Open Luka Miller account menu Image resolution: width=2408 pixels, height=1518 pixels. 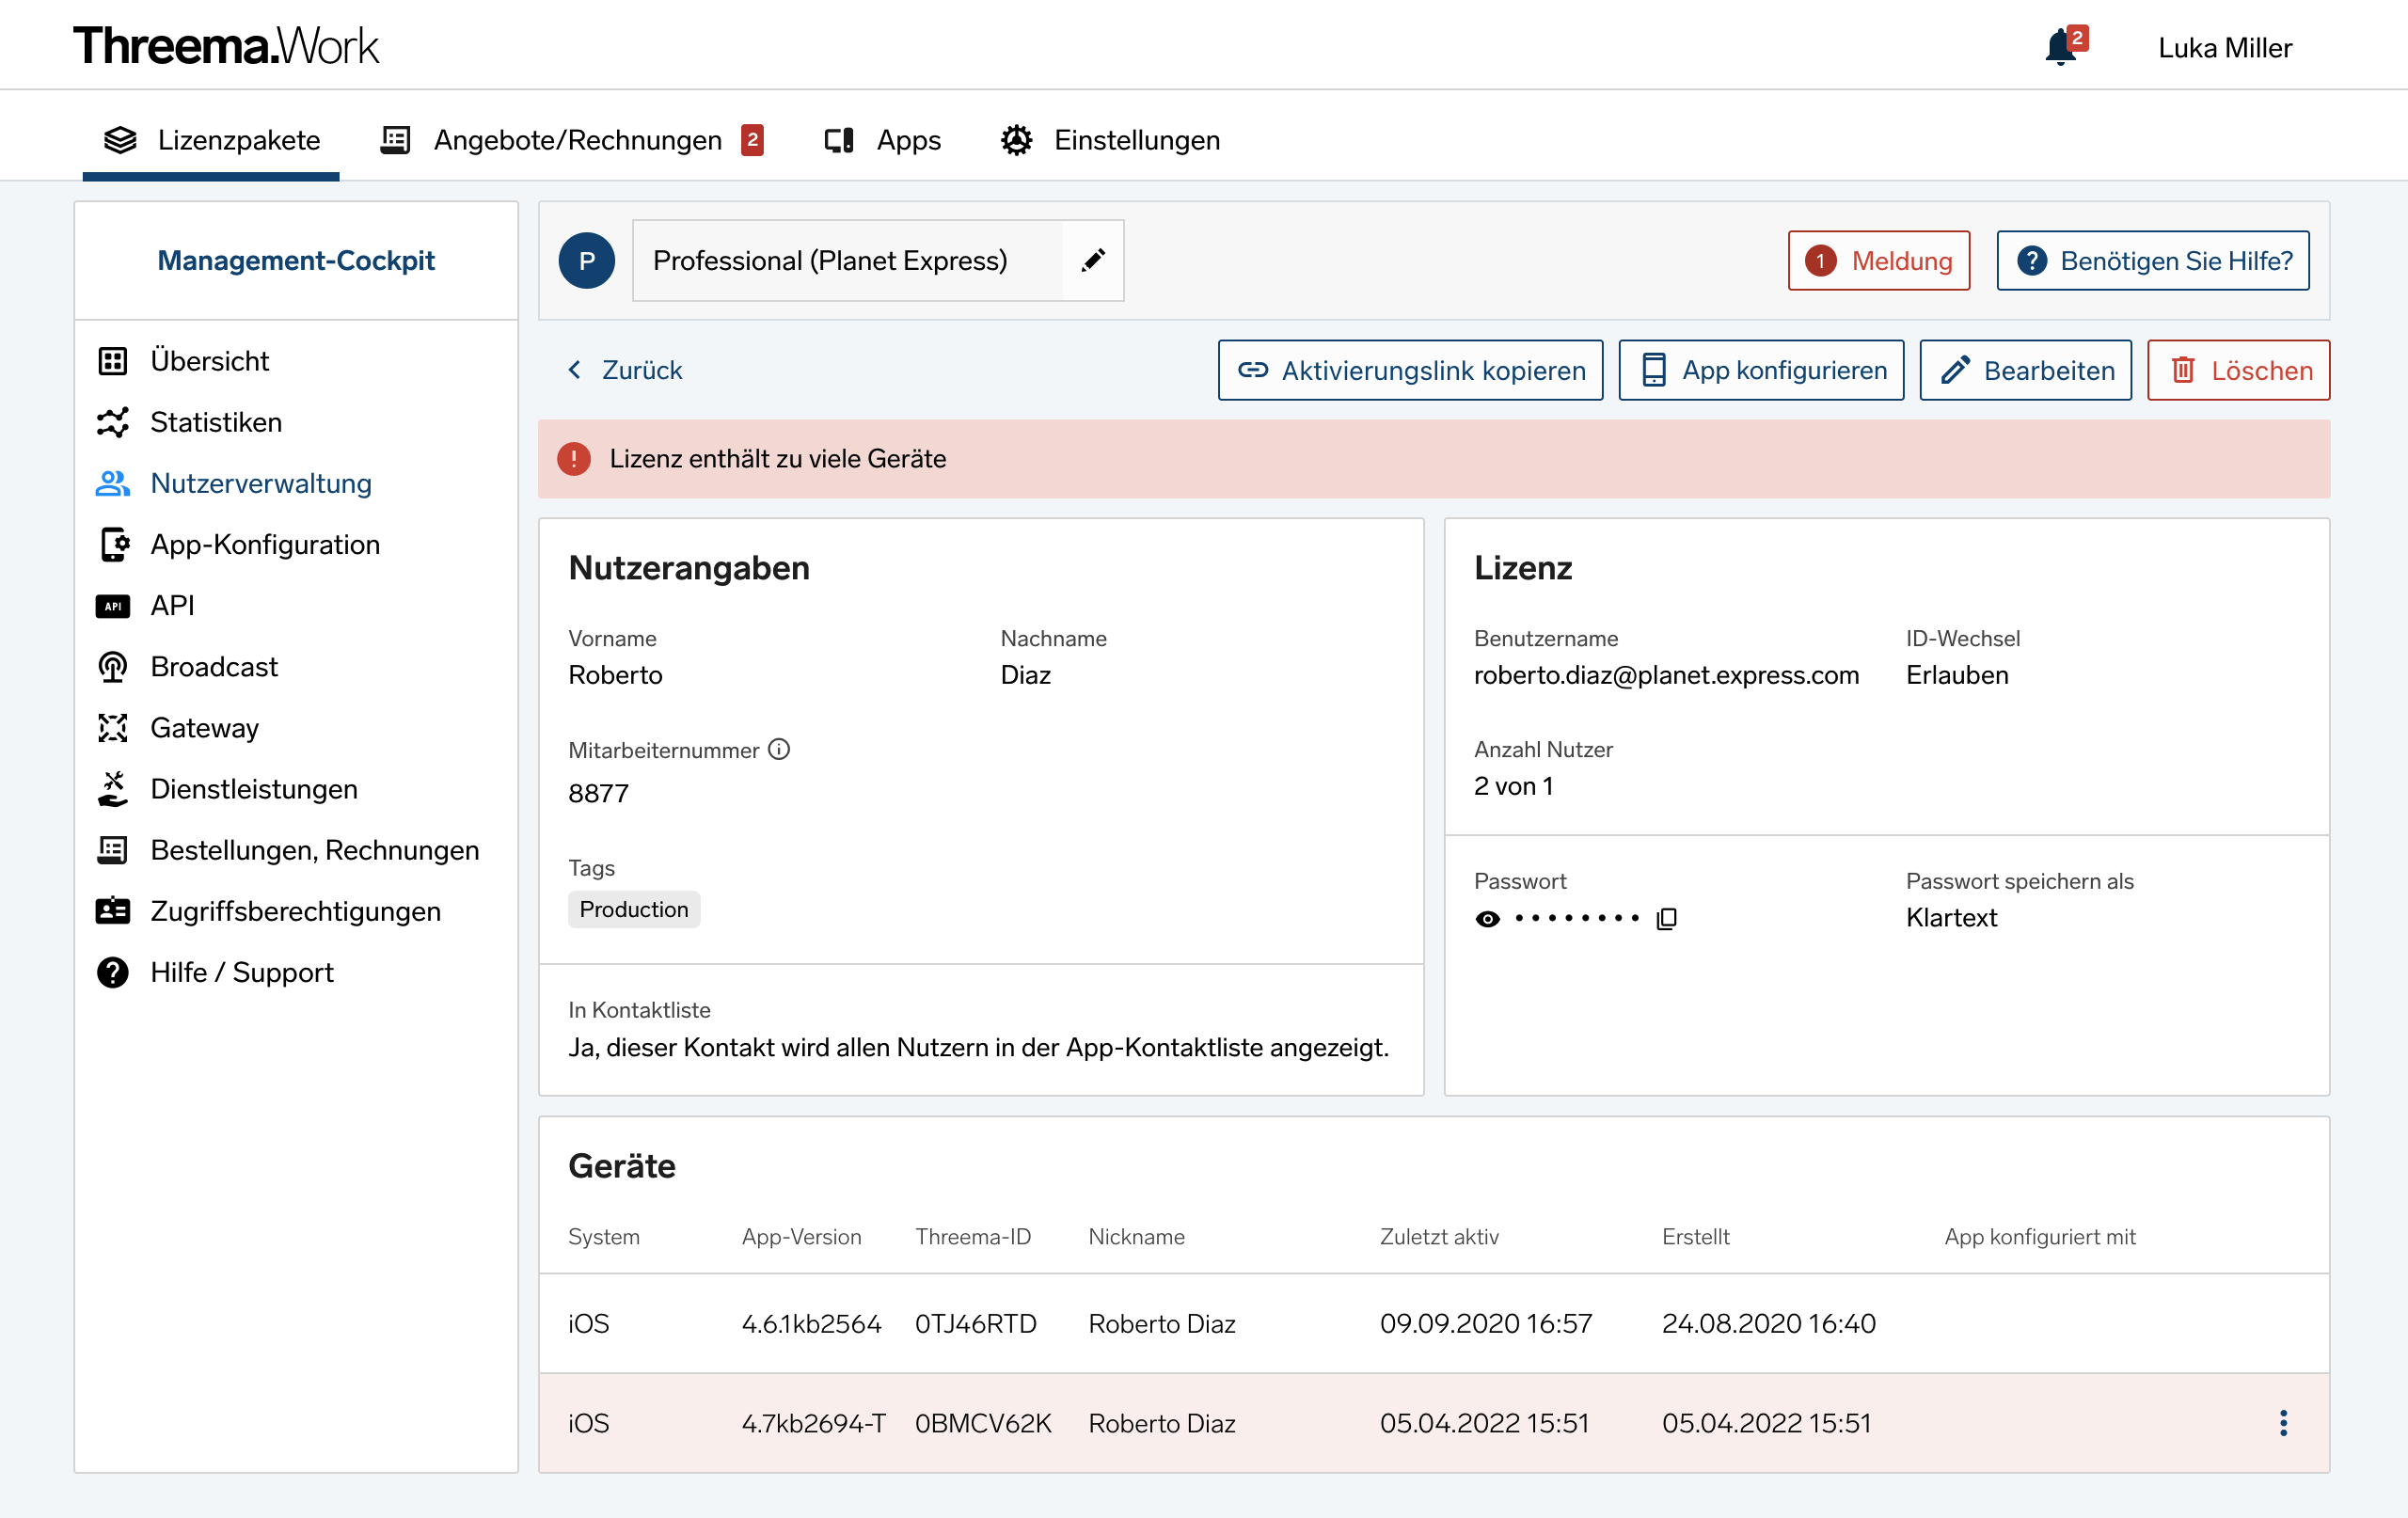[2224, 48]
